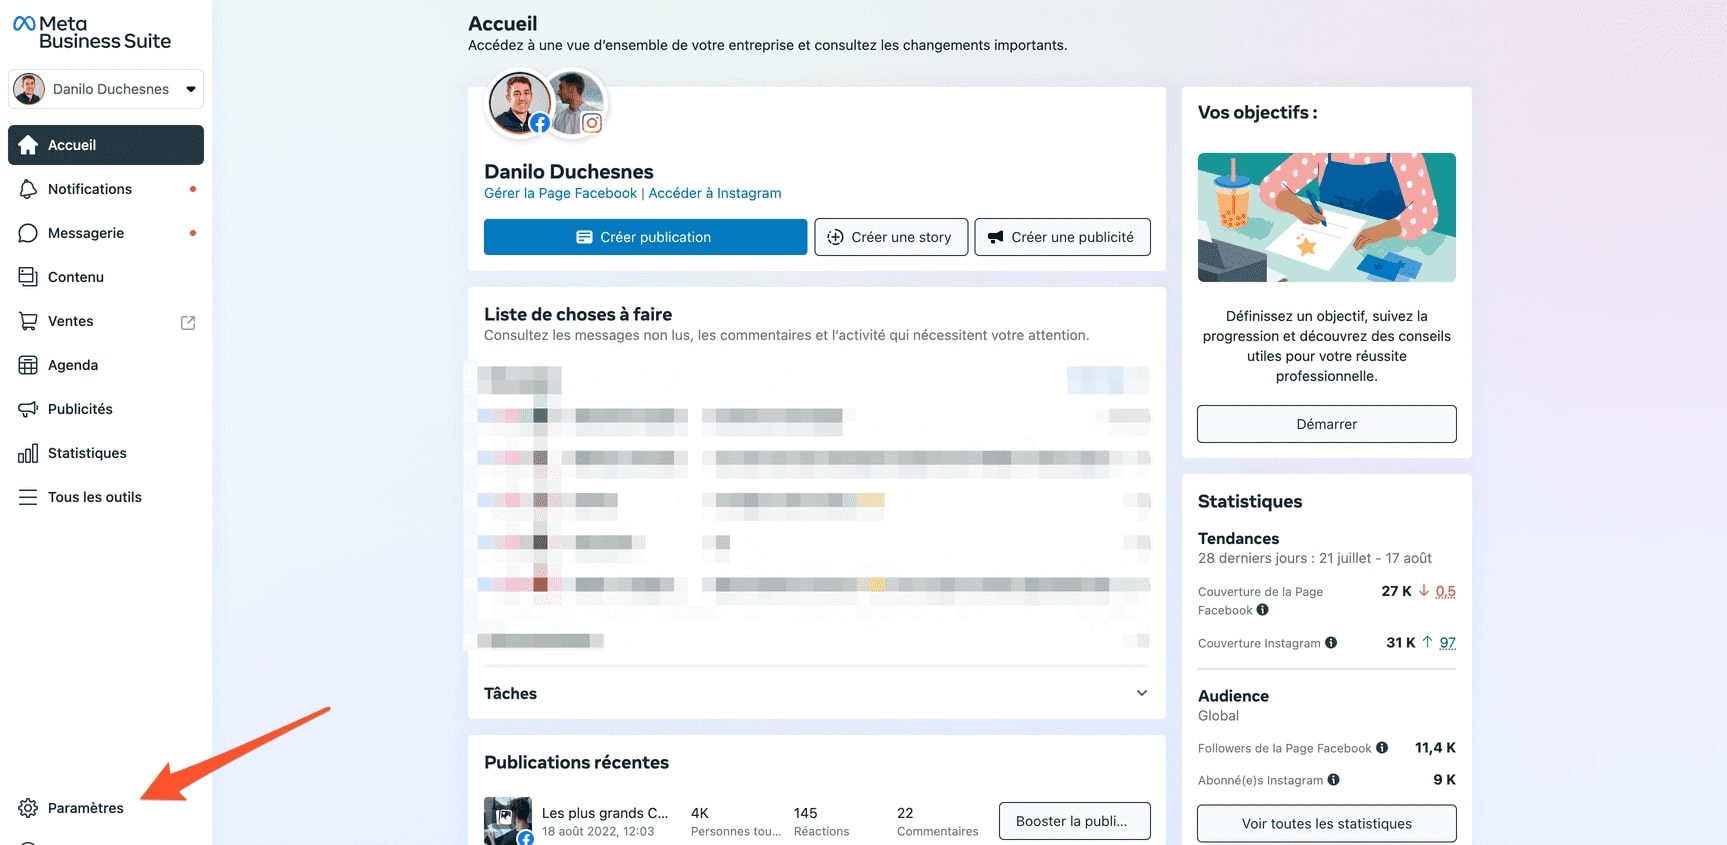Click info icon for Couverture de la Page Facebook
The width and height of the screenshot is (1727, 845).
point(1263,610)
